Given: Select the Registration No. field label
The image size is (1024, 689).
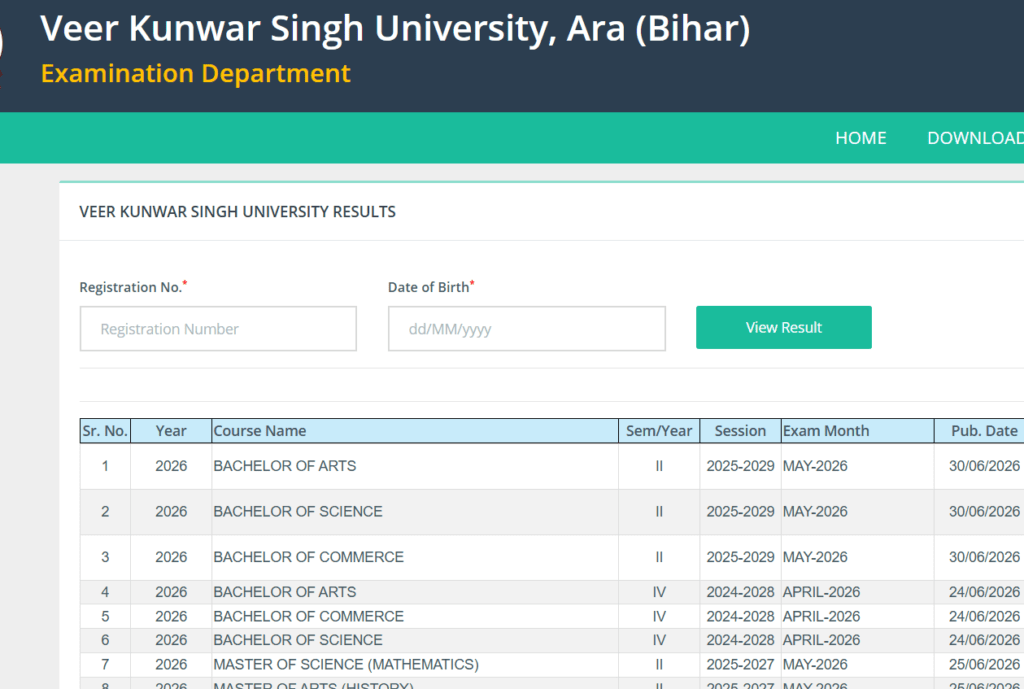Looking at the screenshot, I should (133, 287).
